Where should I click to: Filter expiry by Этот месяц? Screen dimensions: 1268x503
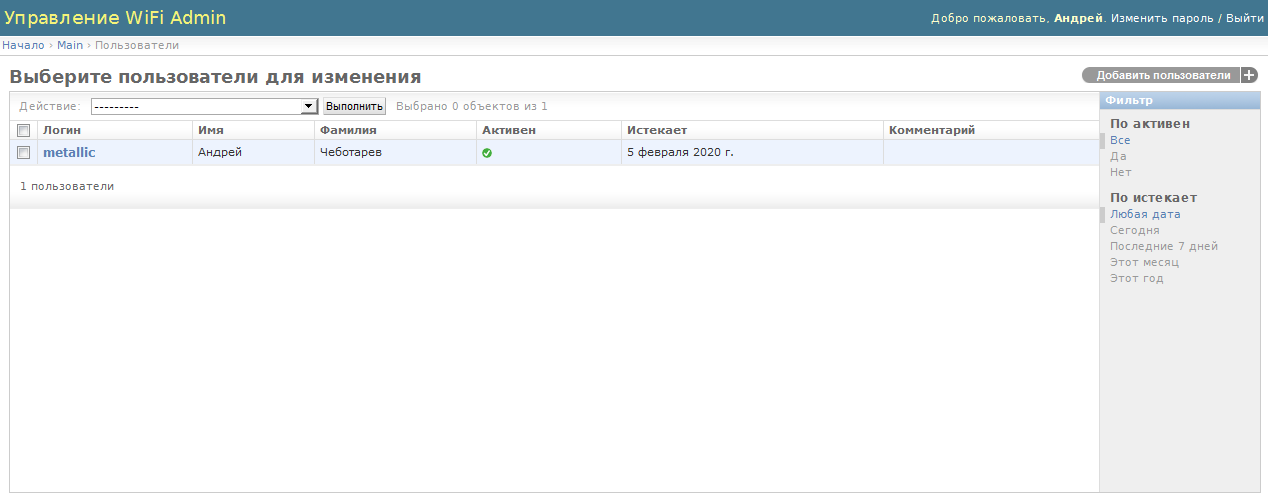pos(1144,262)
